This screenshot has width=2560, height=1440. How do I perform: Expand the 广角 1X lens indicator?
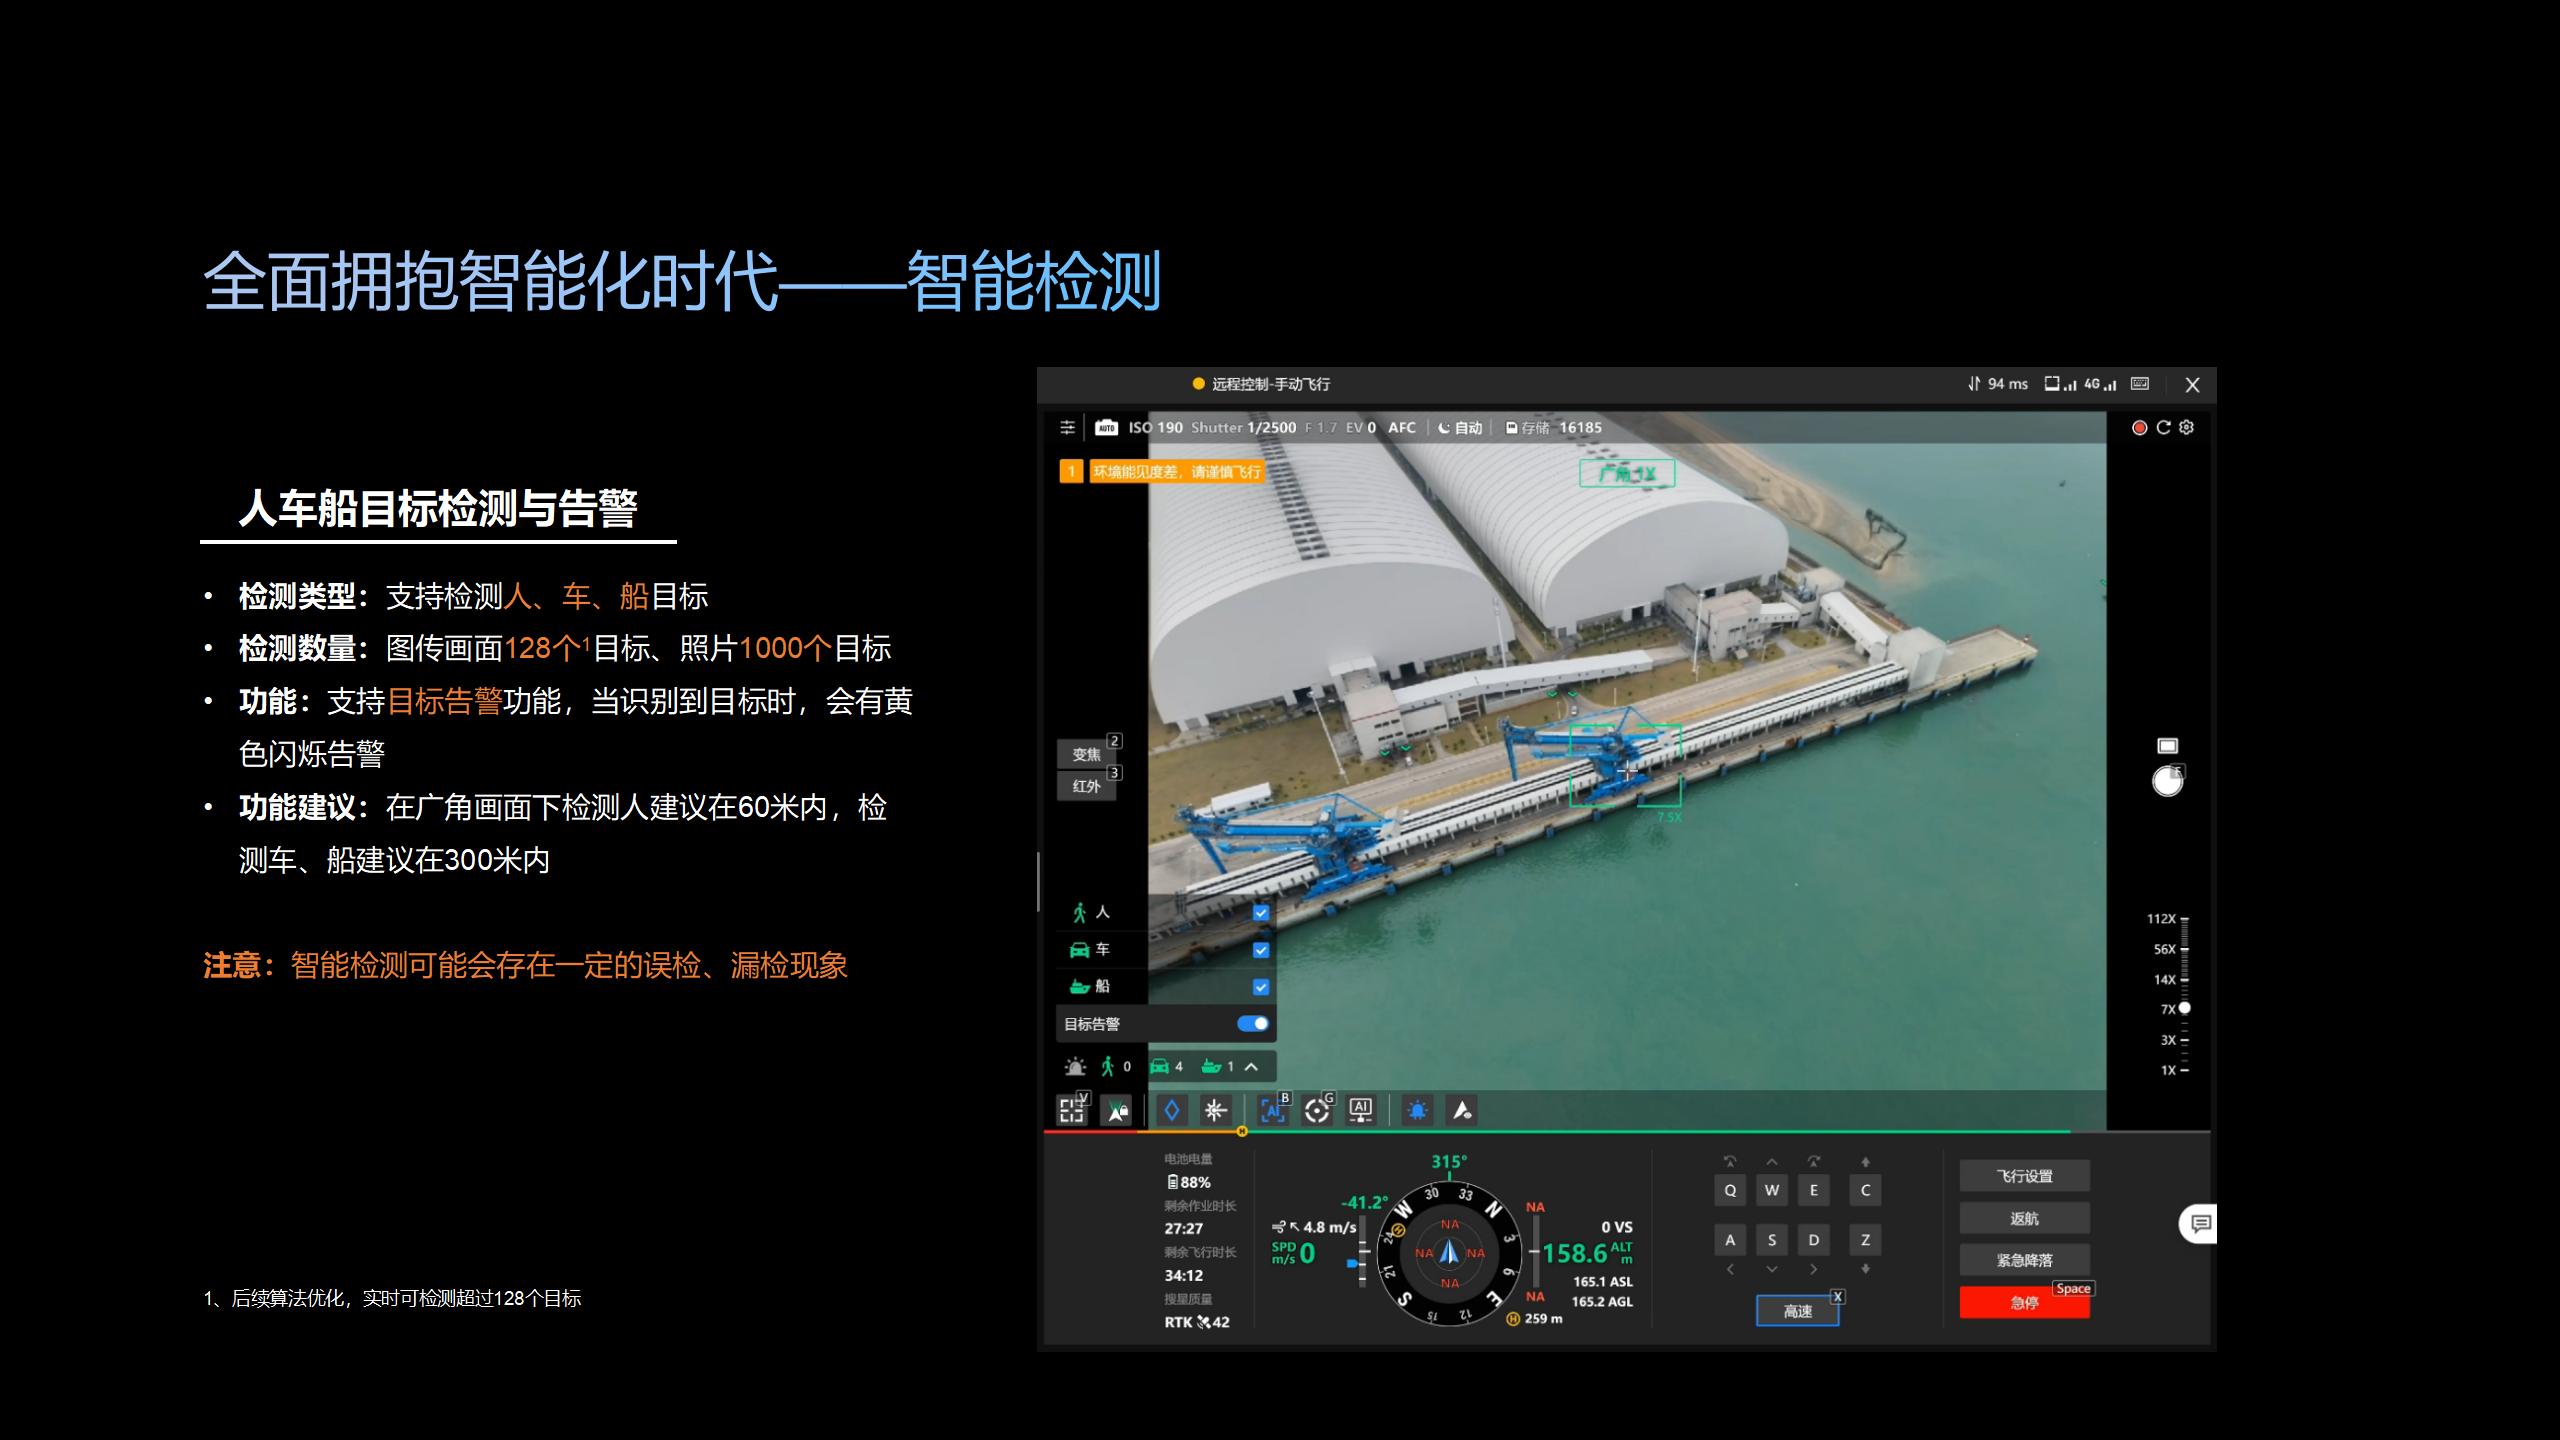coord(1626,474)
